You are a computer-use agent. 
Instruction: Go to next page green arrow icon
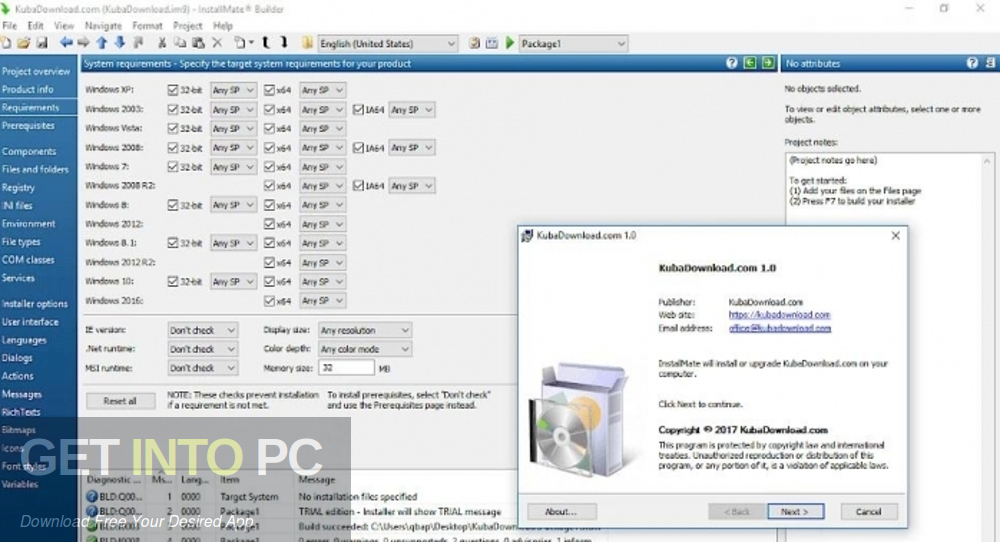coord(768,62)
